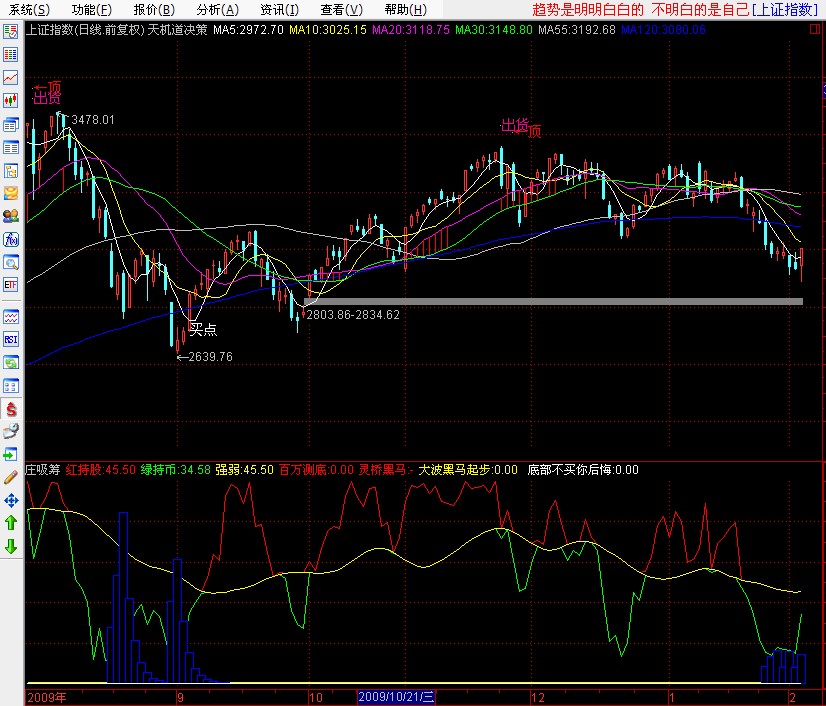Screen dimensions: 826x706
Task: Click the MA5:2972.70 label
Action: click(248, 30)
